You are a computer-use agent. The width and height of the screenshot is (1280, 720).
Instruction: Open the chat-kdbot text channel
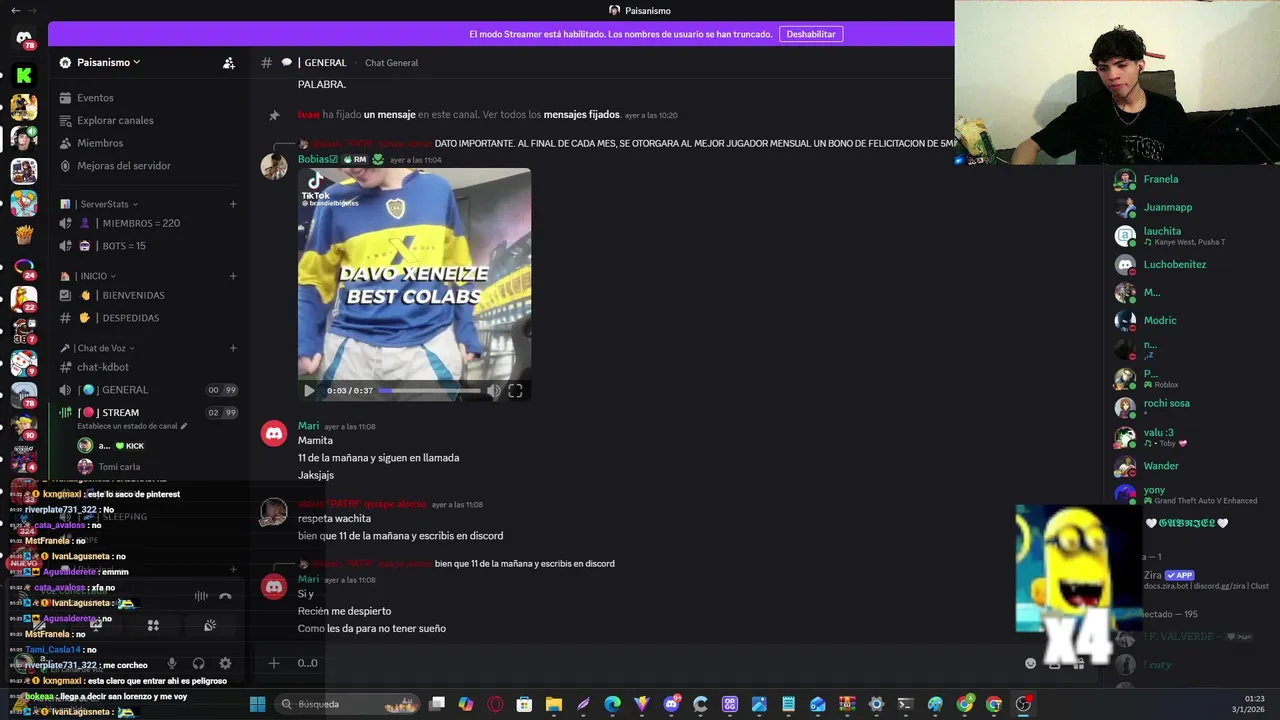point(148,367)
